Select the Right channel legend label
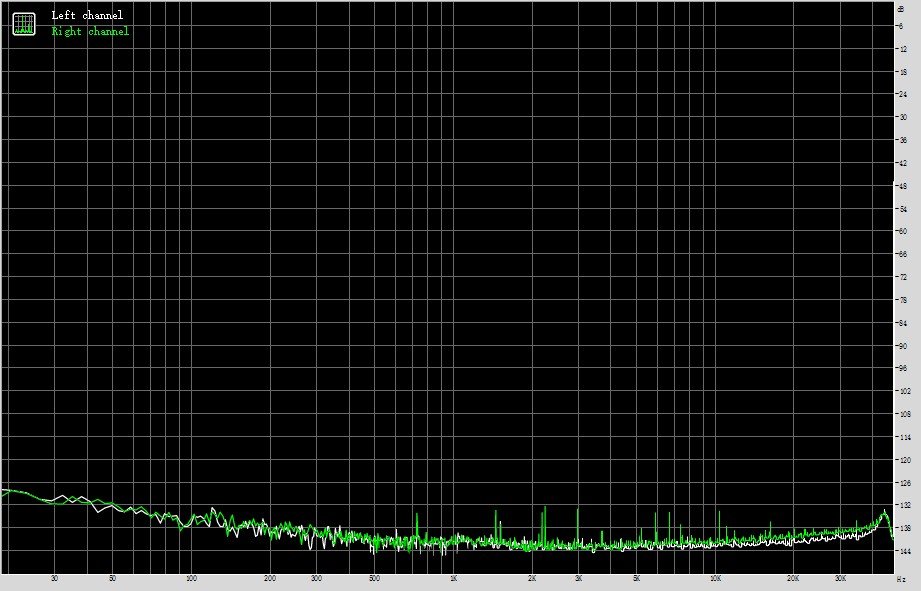Viewport: 921px width, 591px height. click(90, 31)
